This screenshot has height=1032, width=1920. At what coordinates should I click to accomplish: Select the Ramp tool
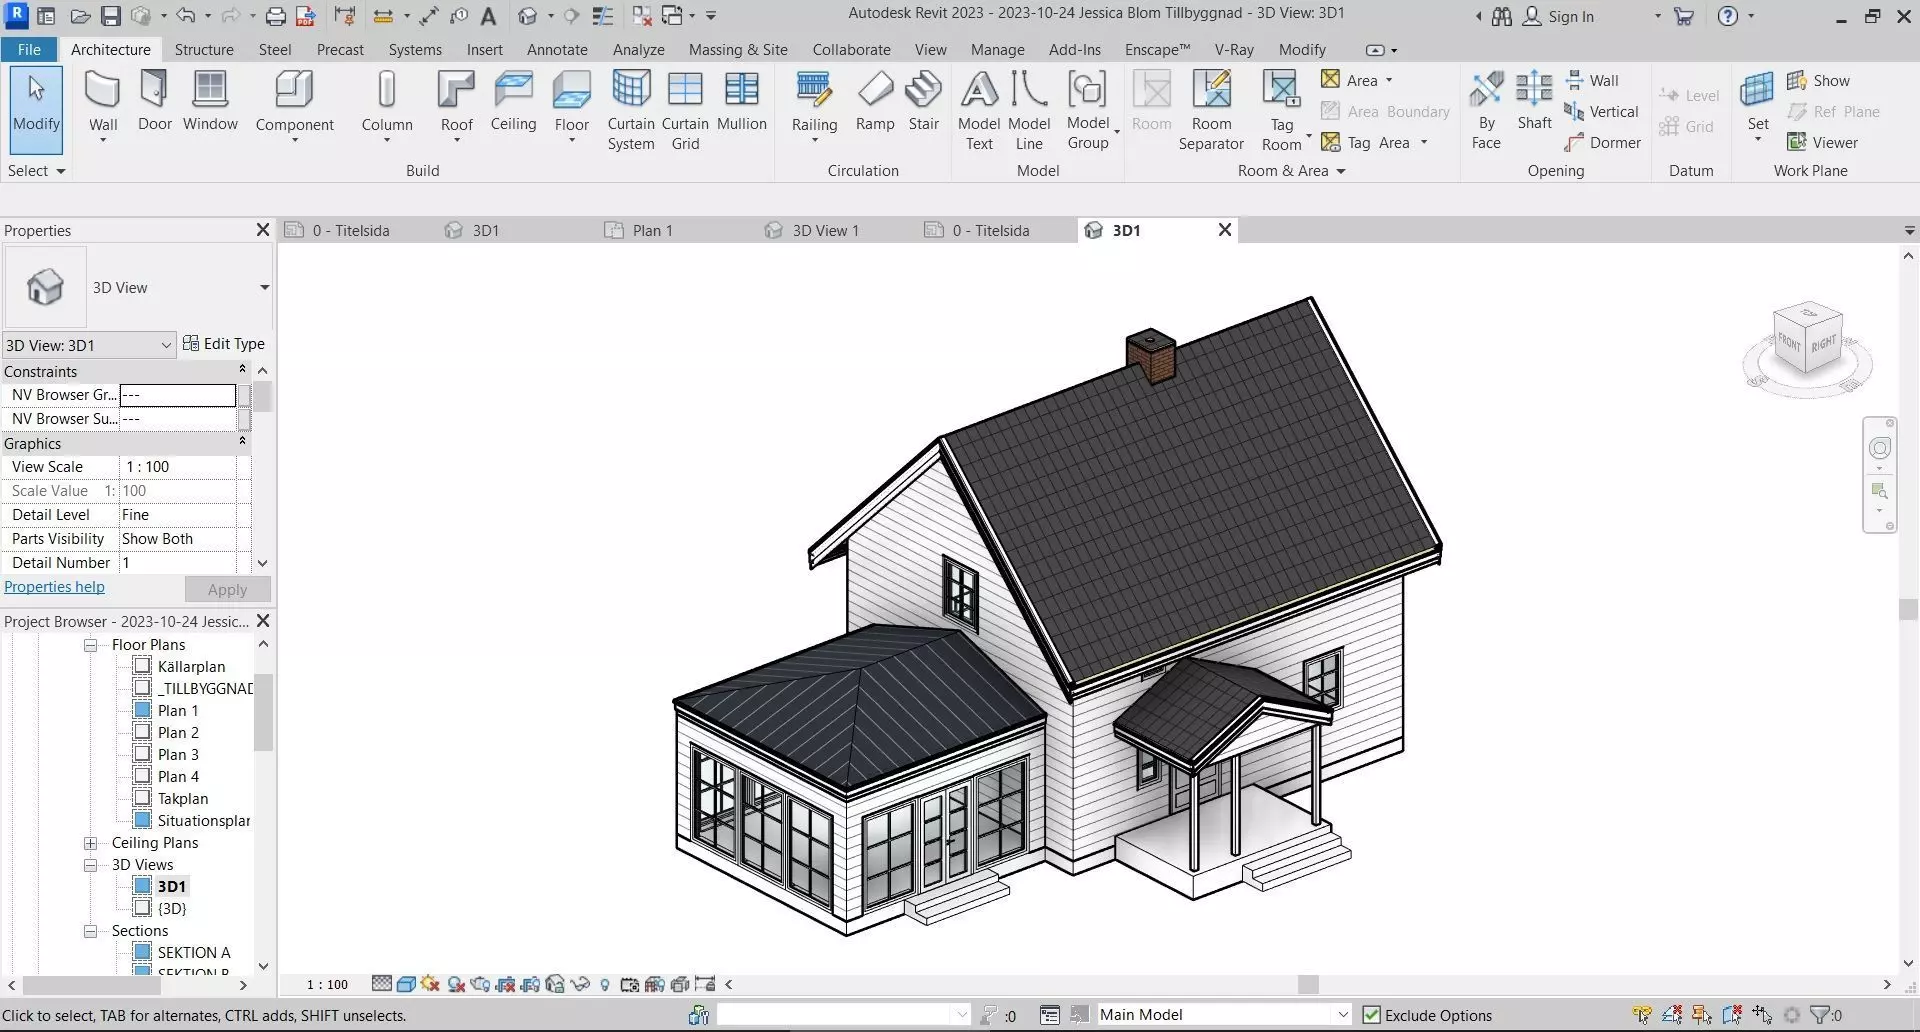click(x=875, y=102)
